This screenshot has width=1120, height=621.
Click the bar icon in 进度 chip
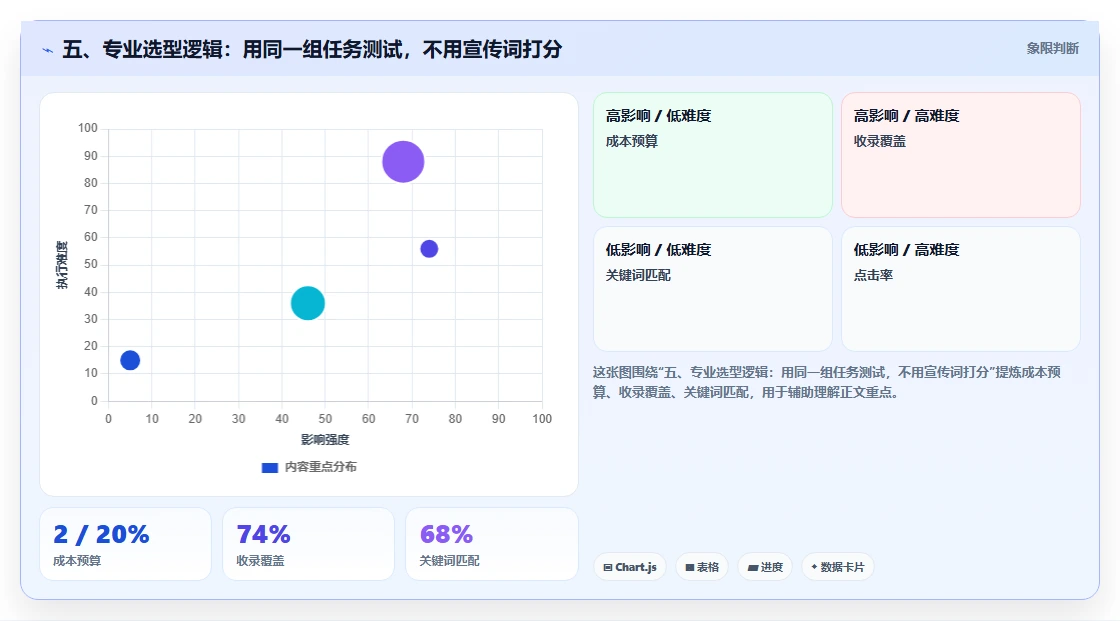(x=753, y=568)
